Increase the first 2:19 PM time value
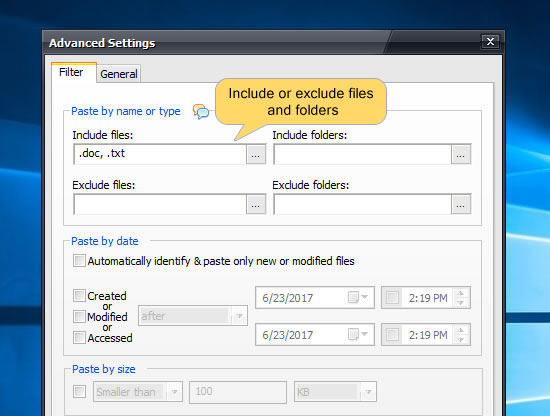Screen dimensions: 550x416 (x=461, y=293)
